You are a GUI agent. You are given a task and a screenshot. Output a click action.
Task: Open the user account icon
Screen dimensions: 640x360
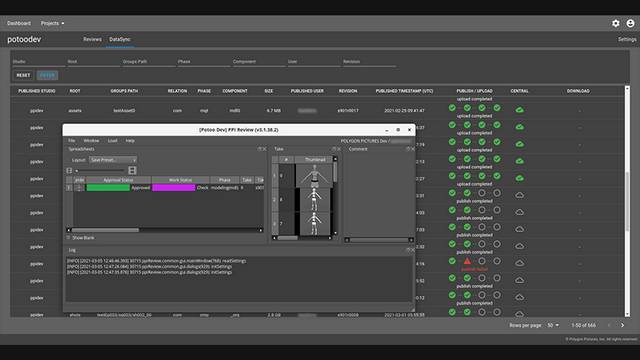point(630,23)
